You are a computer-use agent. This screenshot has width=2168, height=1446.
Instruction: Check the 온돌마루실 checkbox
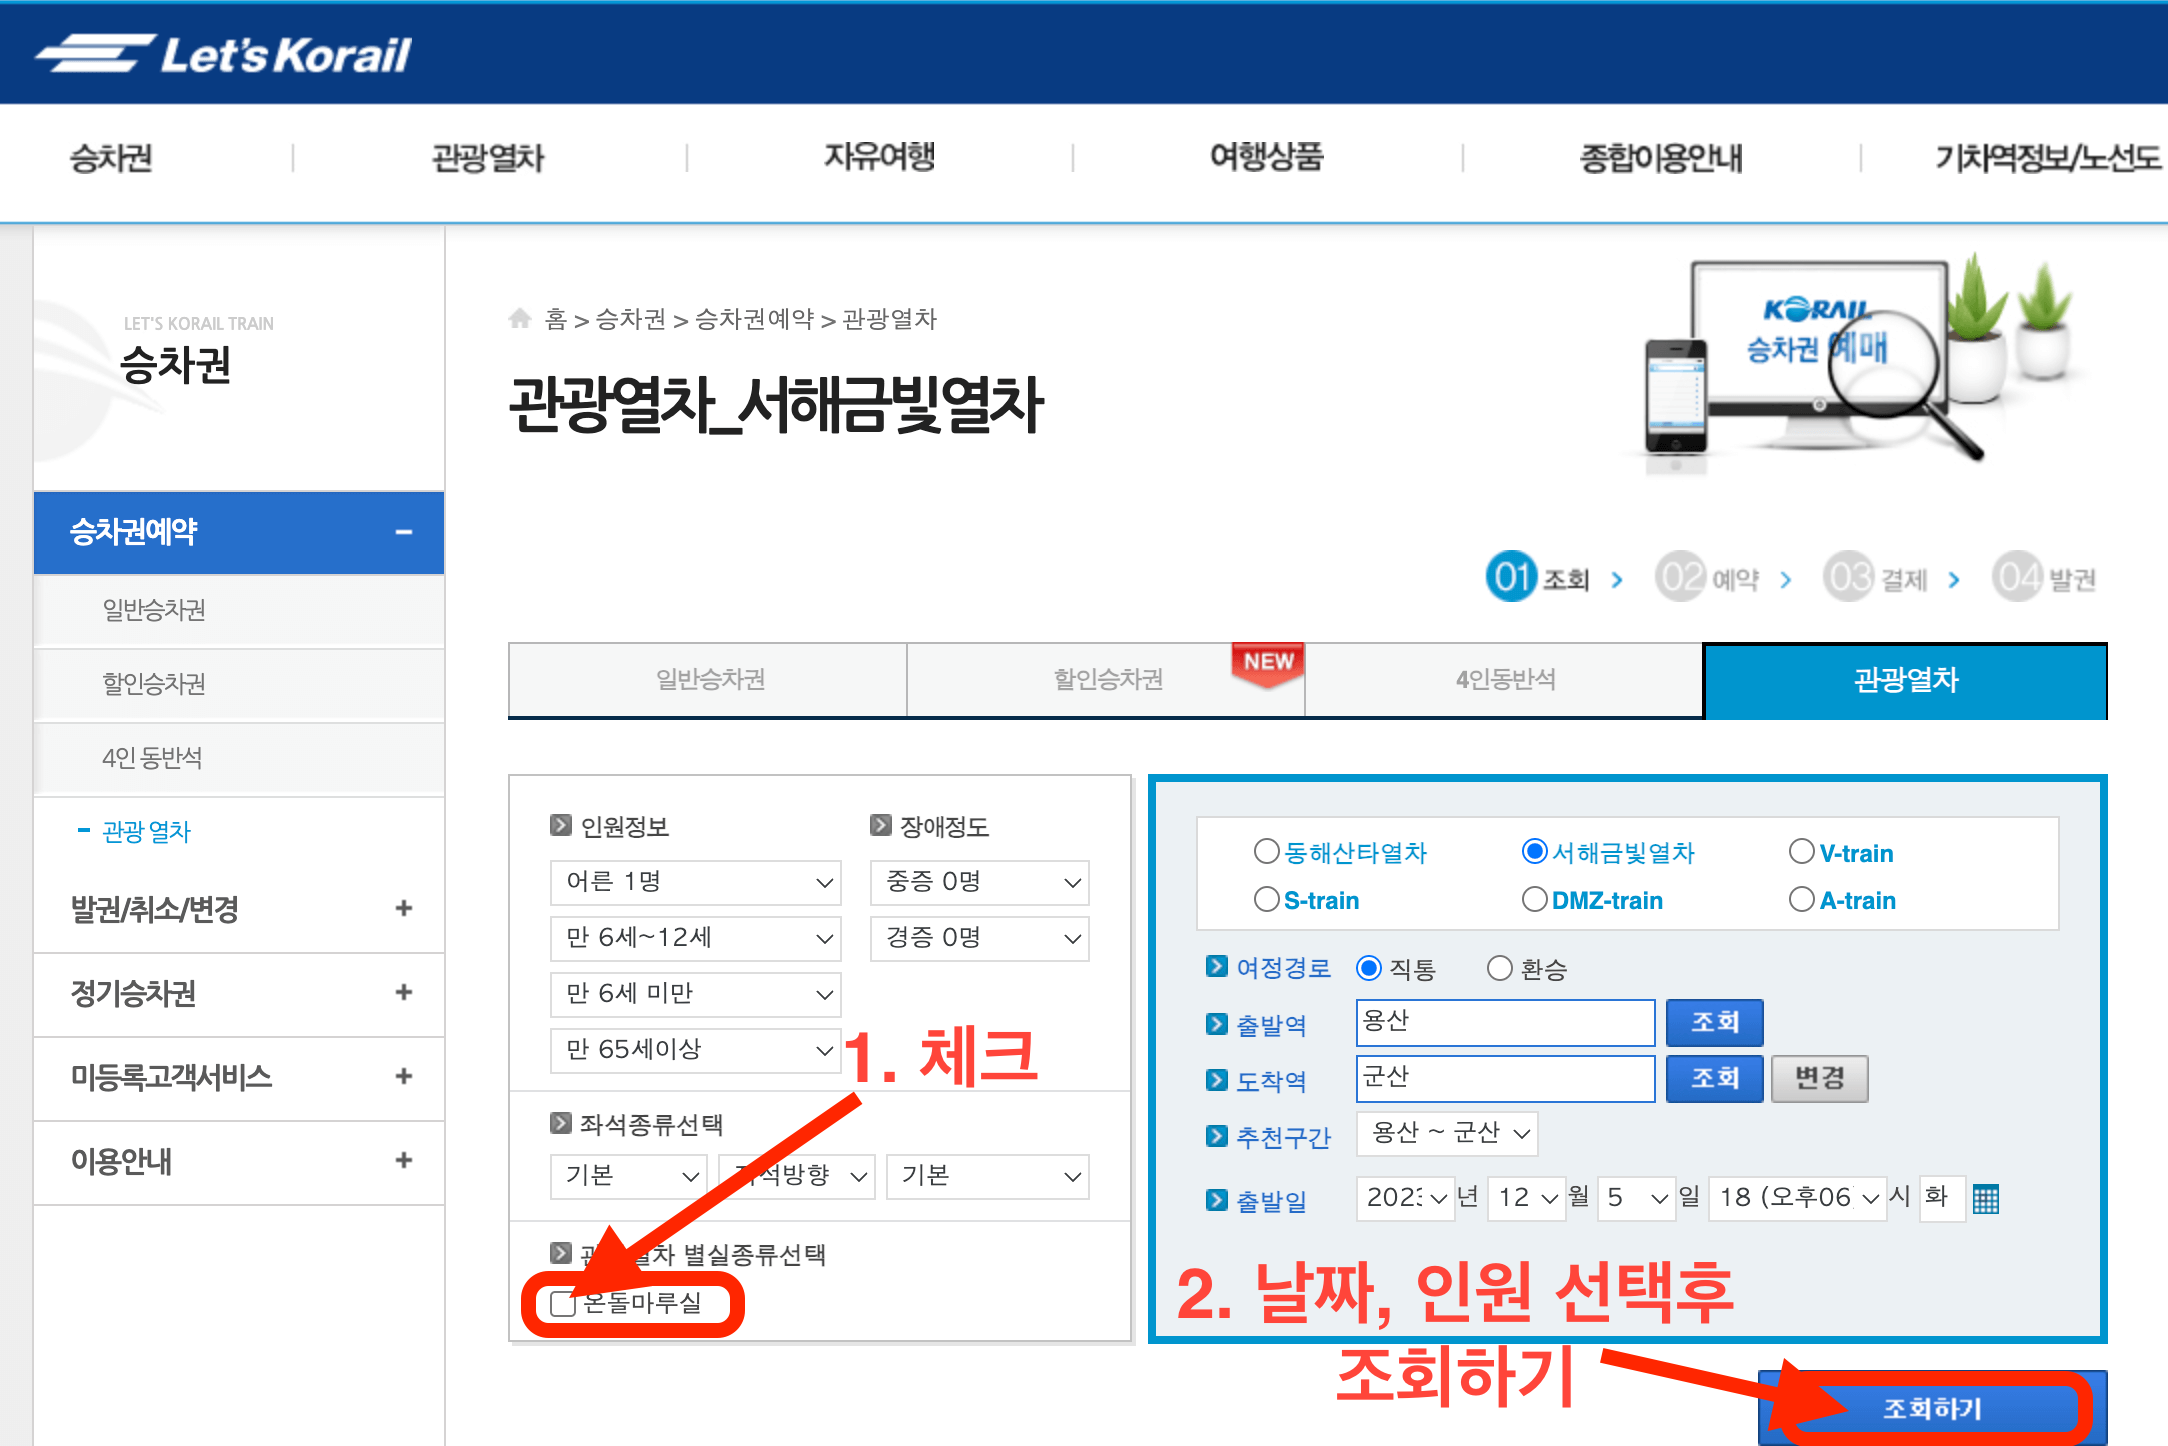tap(561, 1303)
